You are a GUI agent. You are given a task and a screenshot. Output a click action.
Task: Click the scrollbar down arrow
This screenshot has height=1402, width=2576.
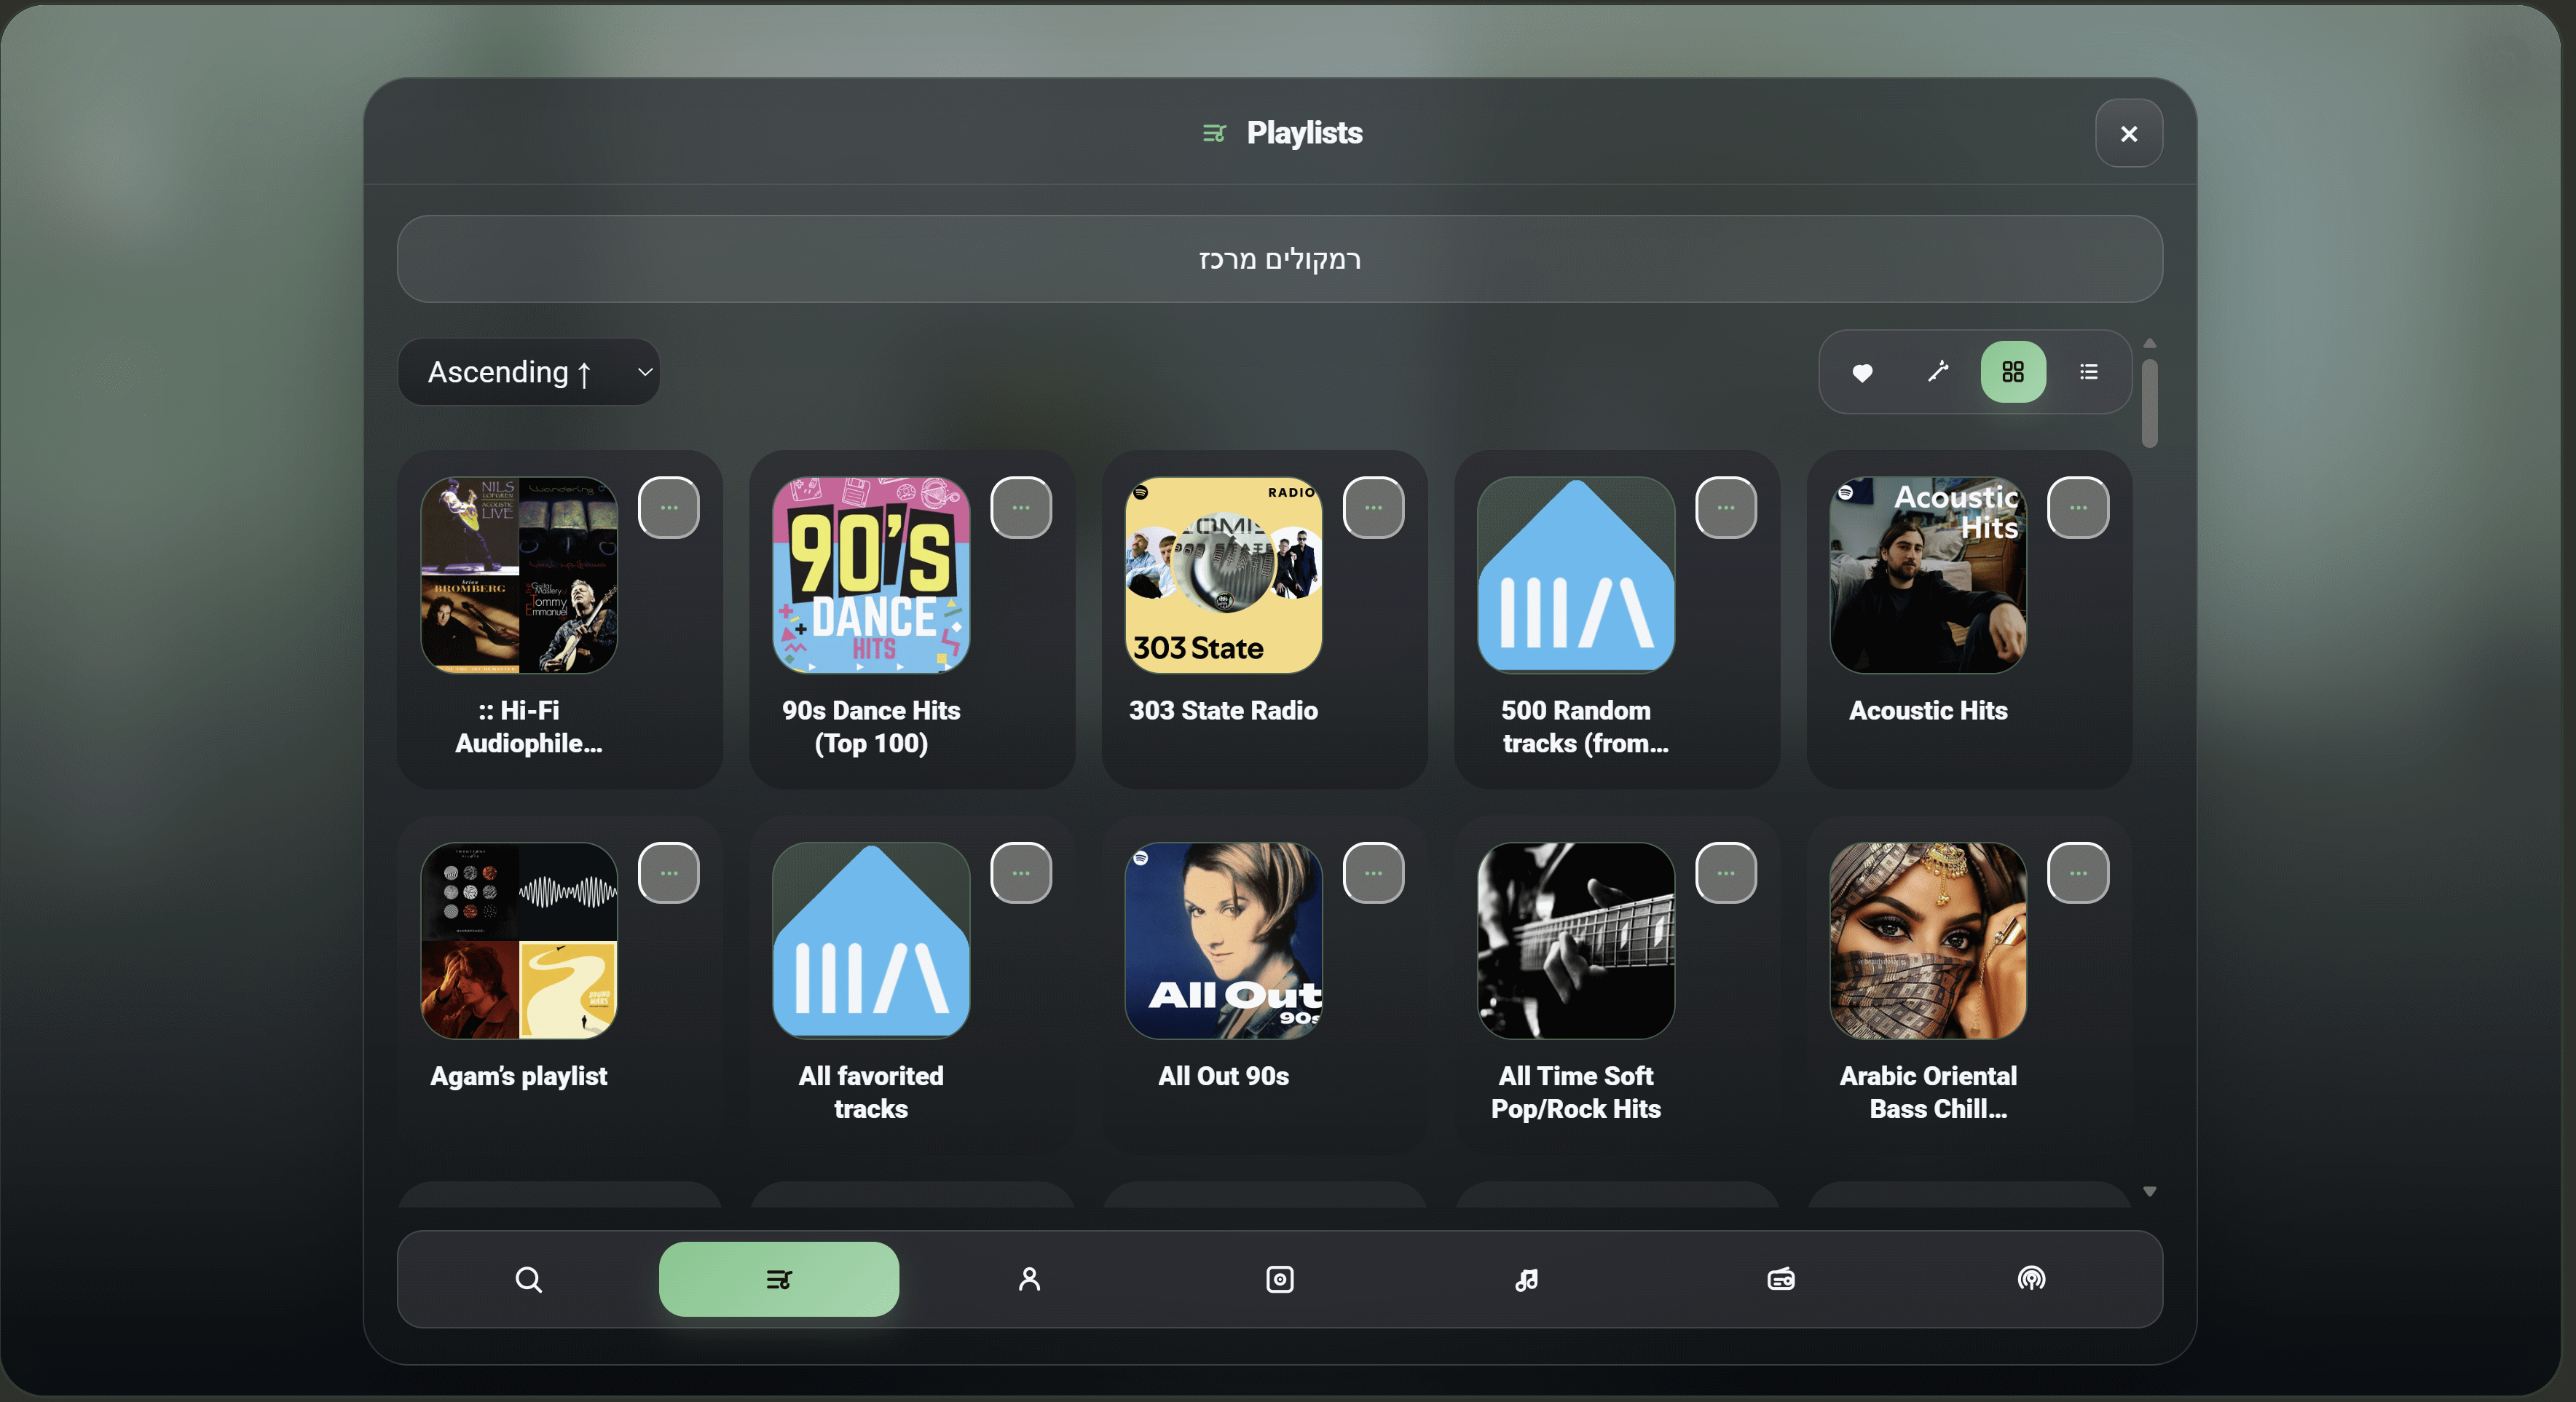[x=2150, y=1192]
